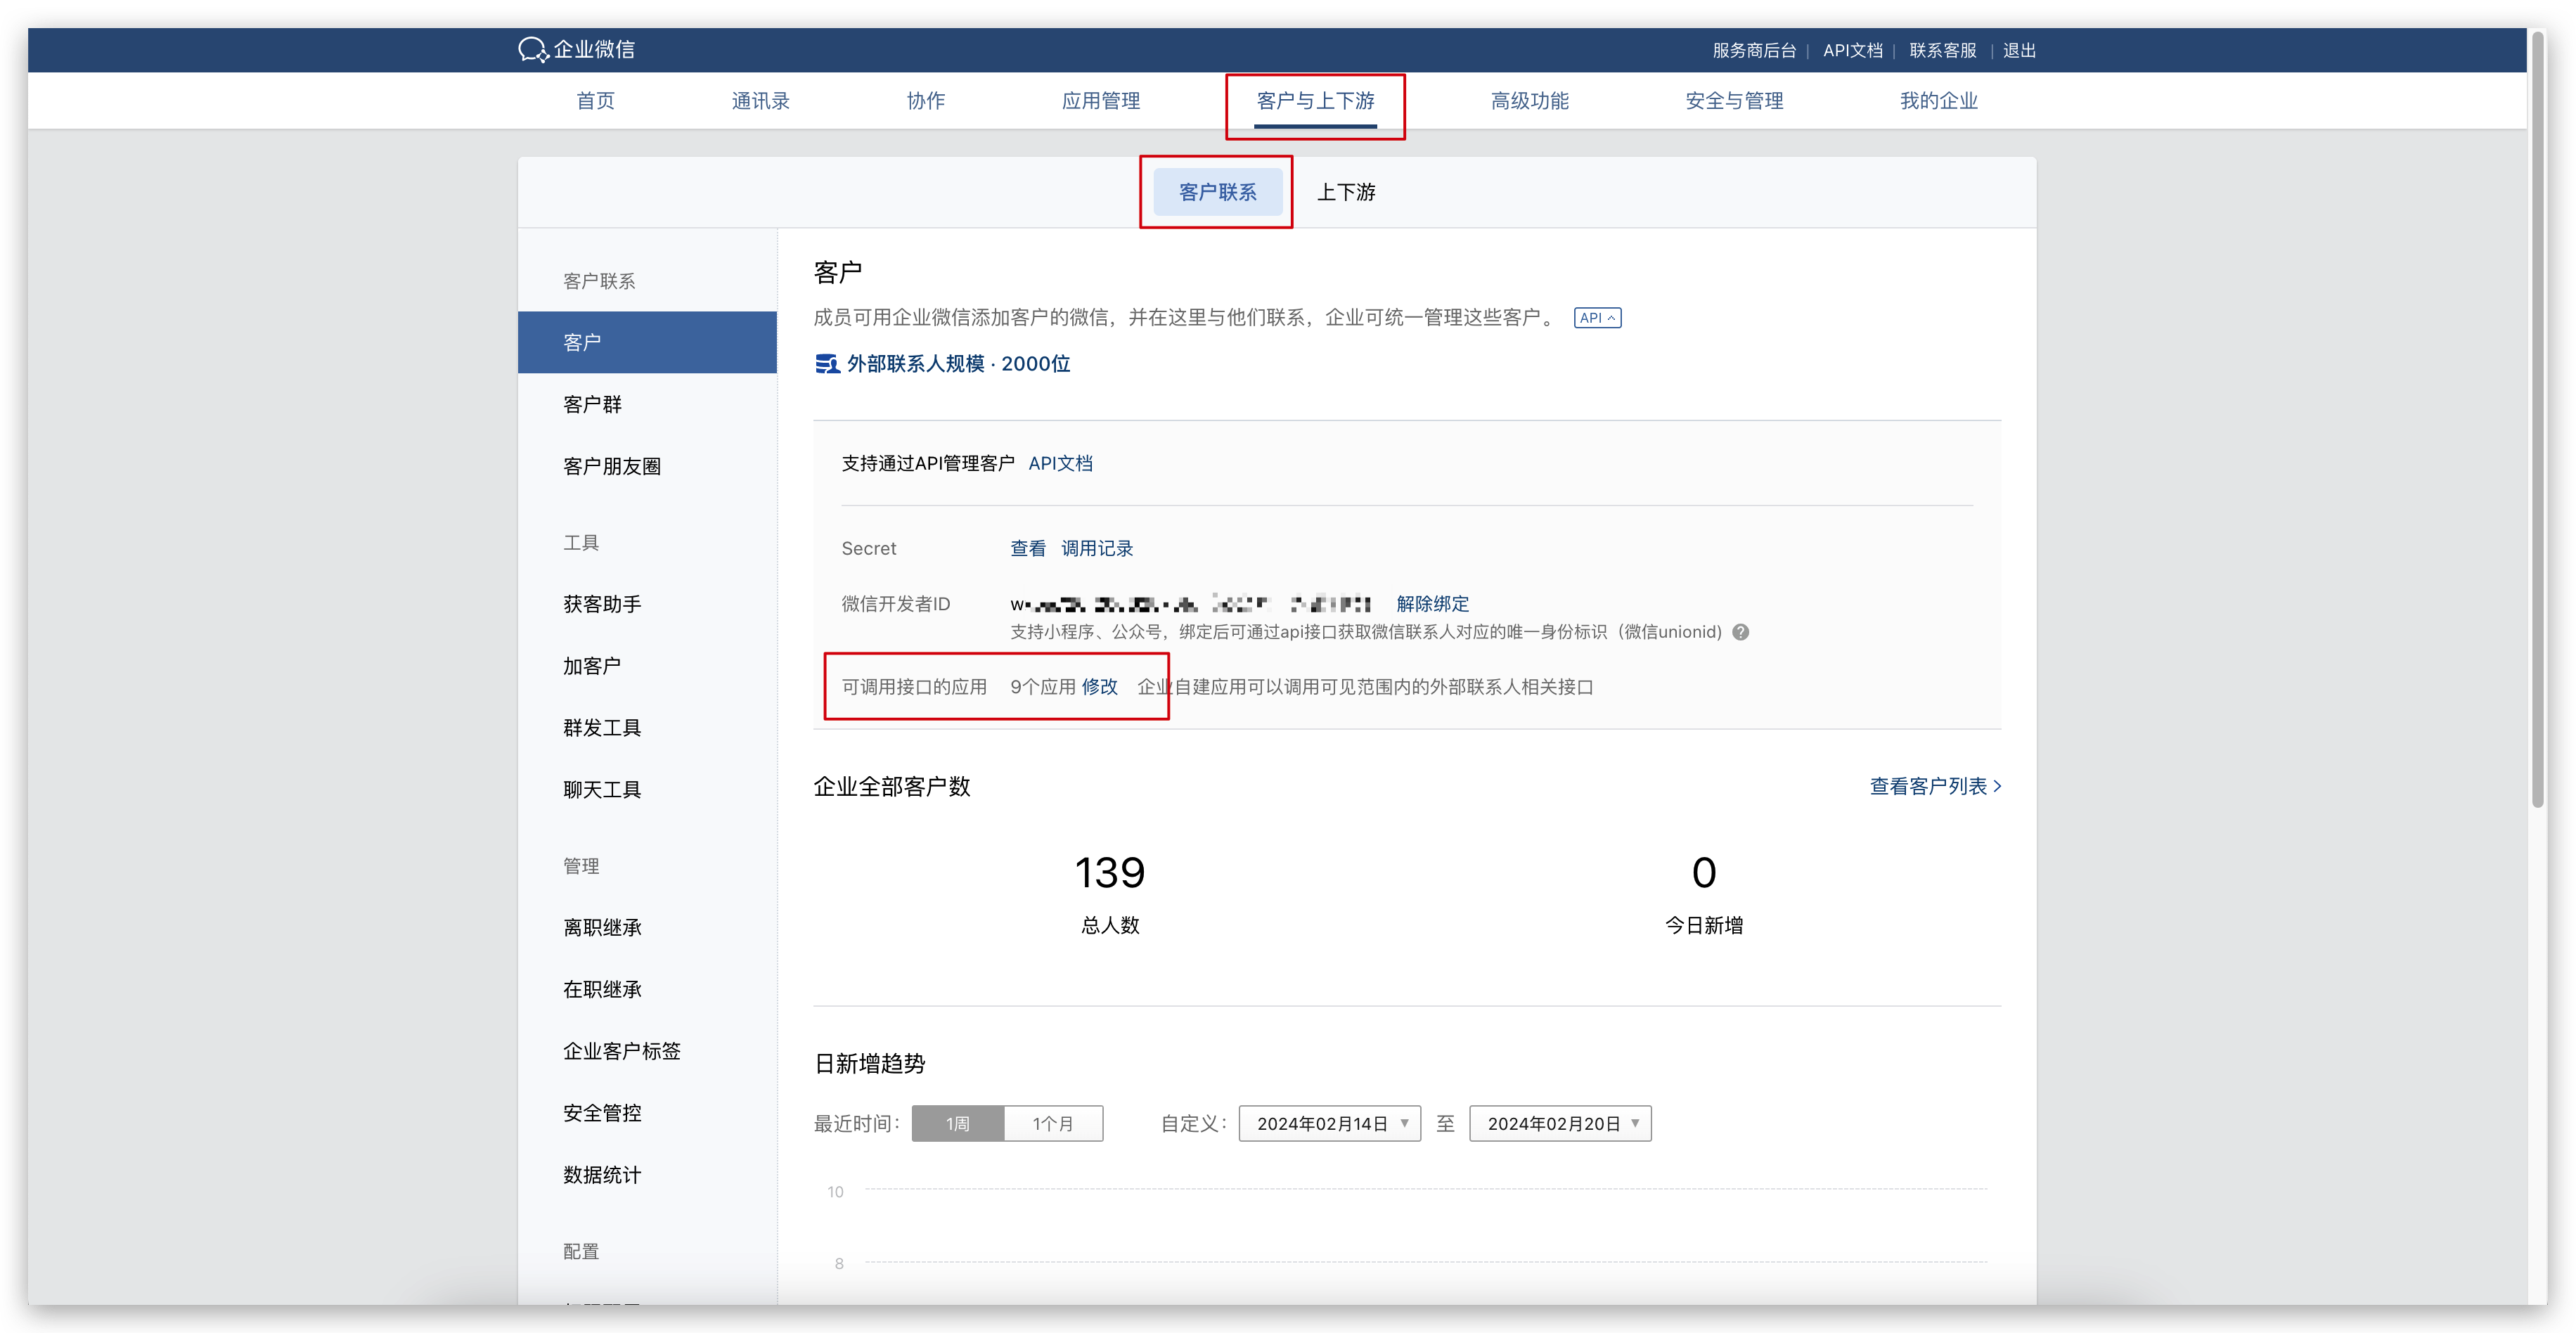Click the 0 今日新增 value
Screen dimensions: 2576x1333
click(x=1703, y=873)
